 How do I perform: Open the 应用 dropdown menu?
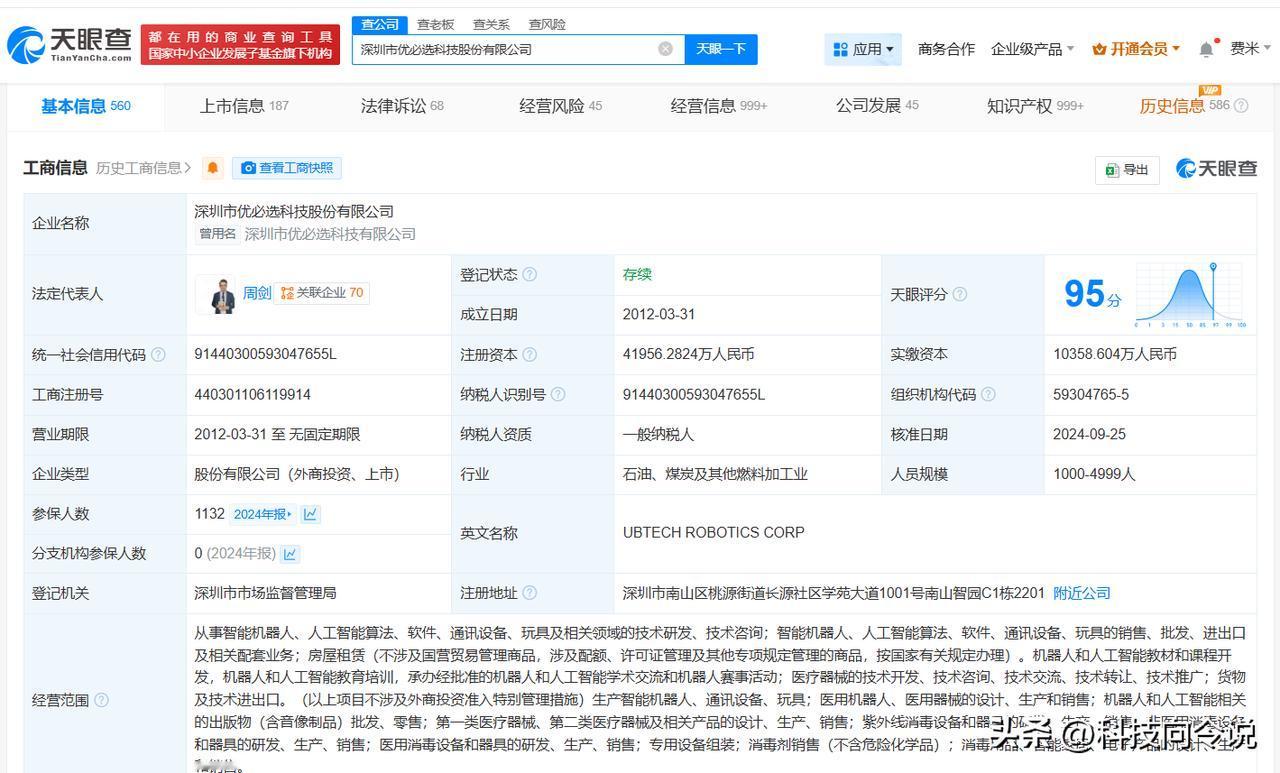pos(863,49)
